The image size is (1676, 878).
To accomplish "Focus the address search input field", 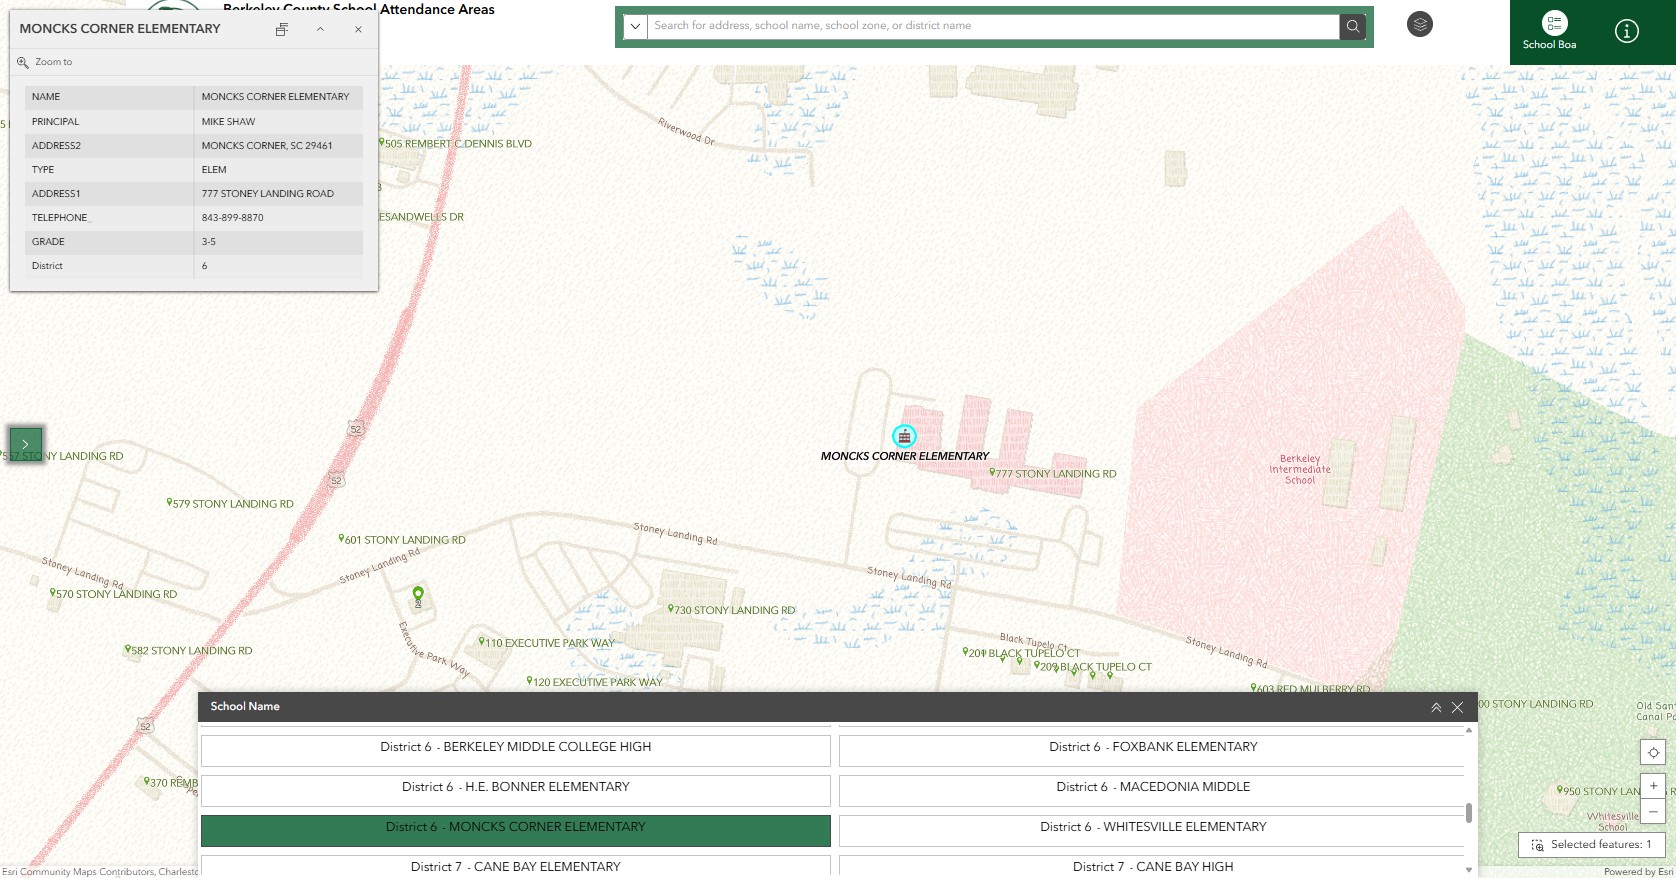I will 994,26.
